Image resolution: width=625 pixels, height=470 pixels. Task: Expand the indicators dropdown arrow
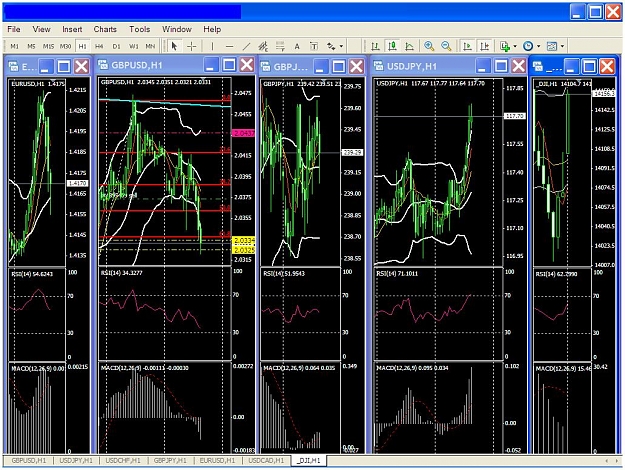click(x=515, y=46)
